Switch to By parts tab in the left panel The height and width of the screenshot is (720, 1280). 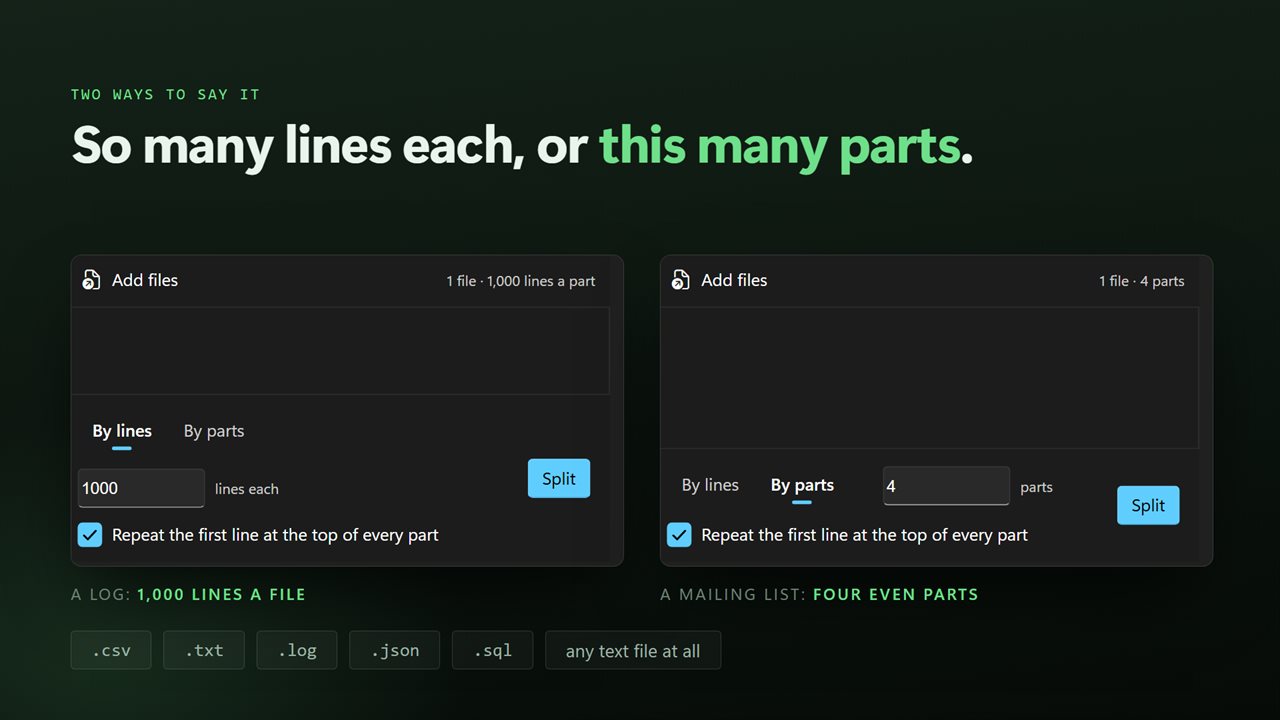tap(214, 431)
